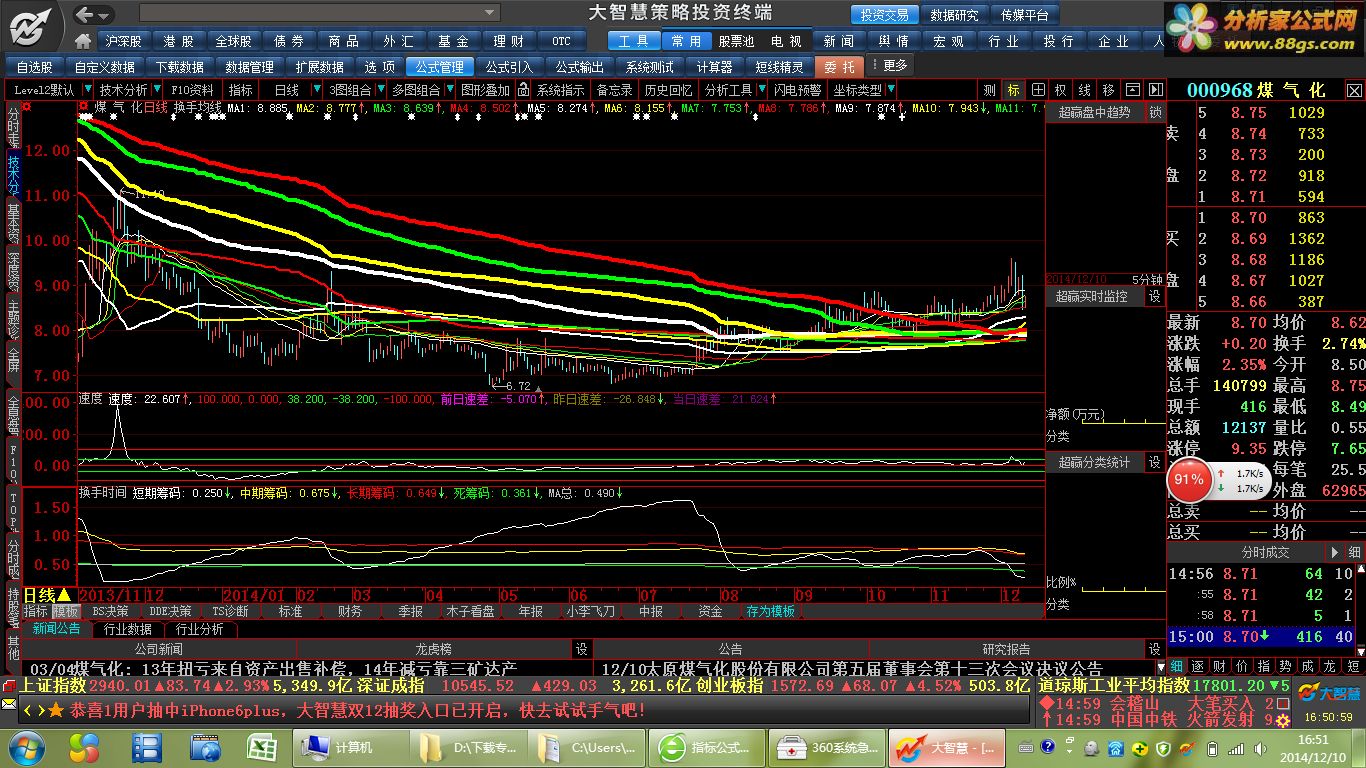Click the star icon on the announcement bar
This screenshot has width=1366, height=768.
click(56, 710)
